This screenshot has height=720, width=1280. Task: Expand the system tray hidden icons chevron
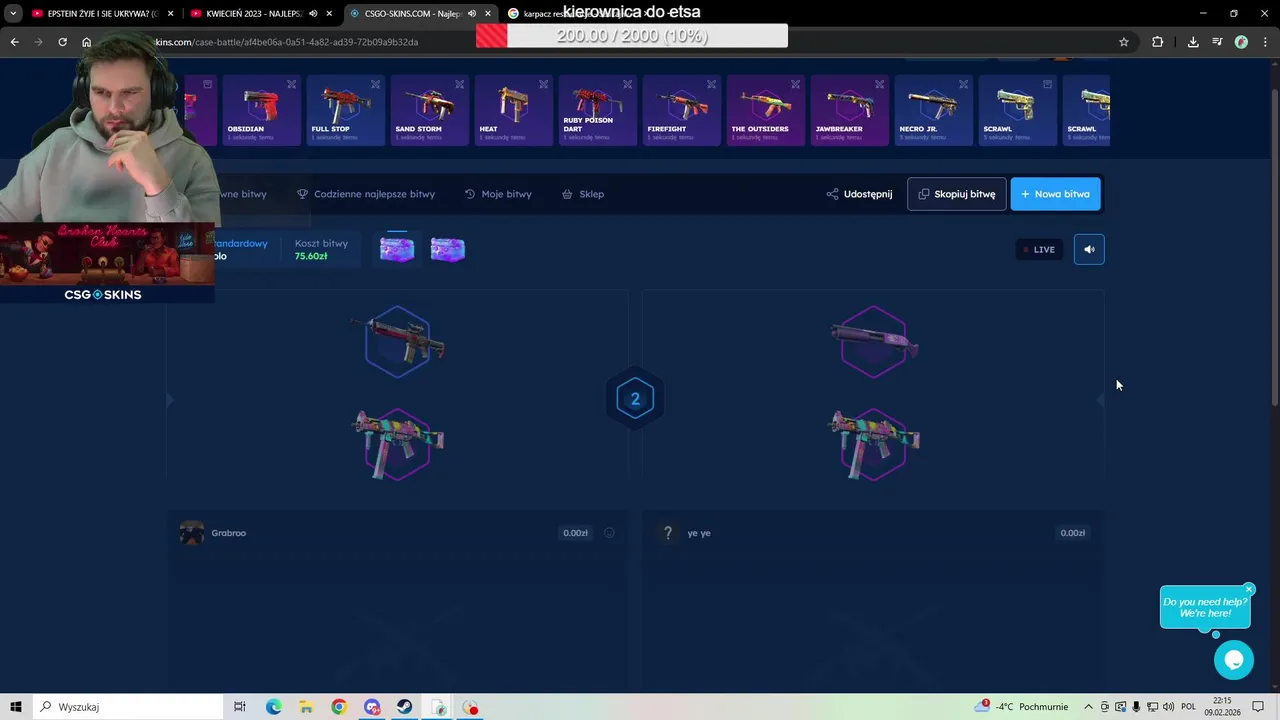click(x=1091, y=707)
